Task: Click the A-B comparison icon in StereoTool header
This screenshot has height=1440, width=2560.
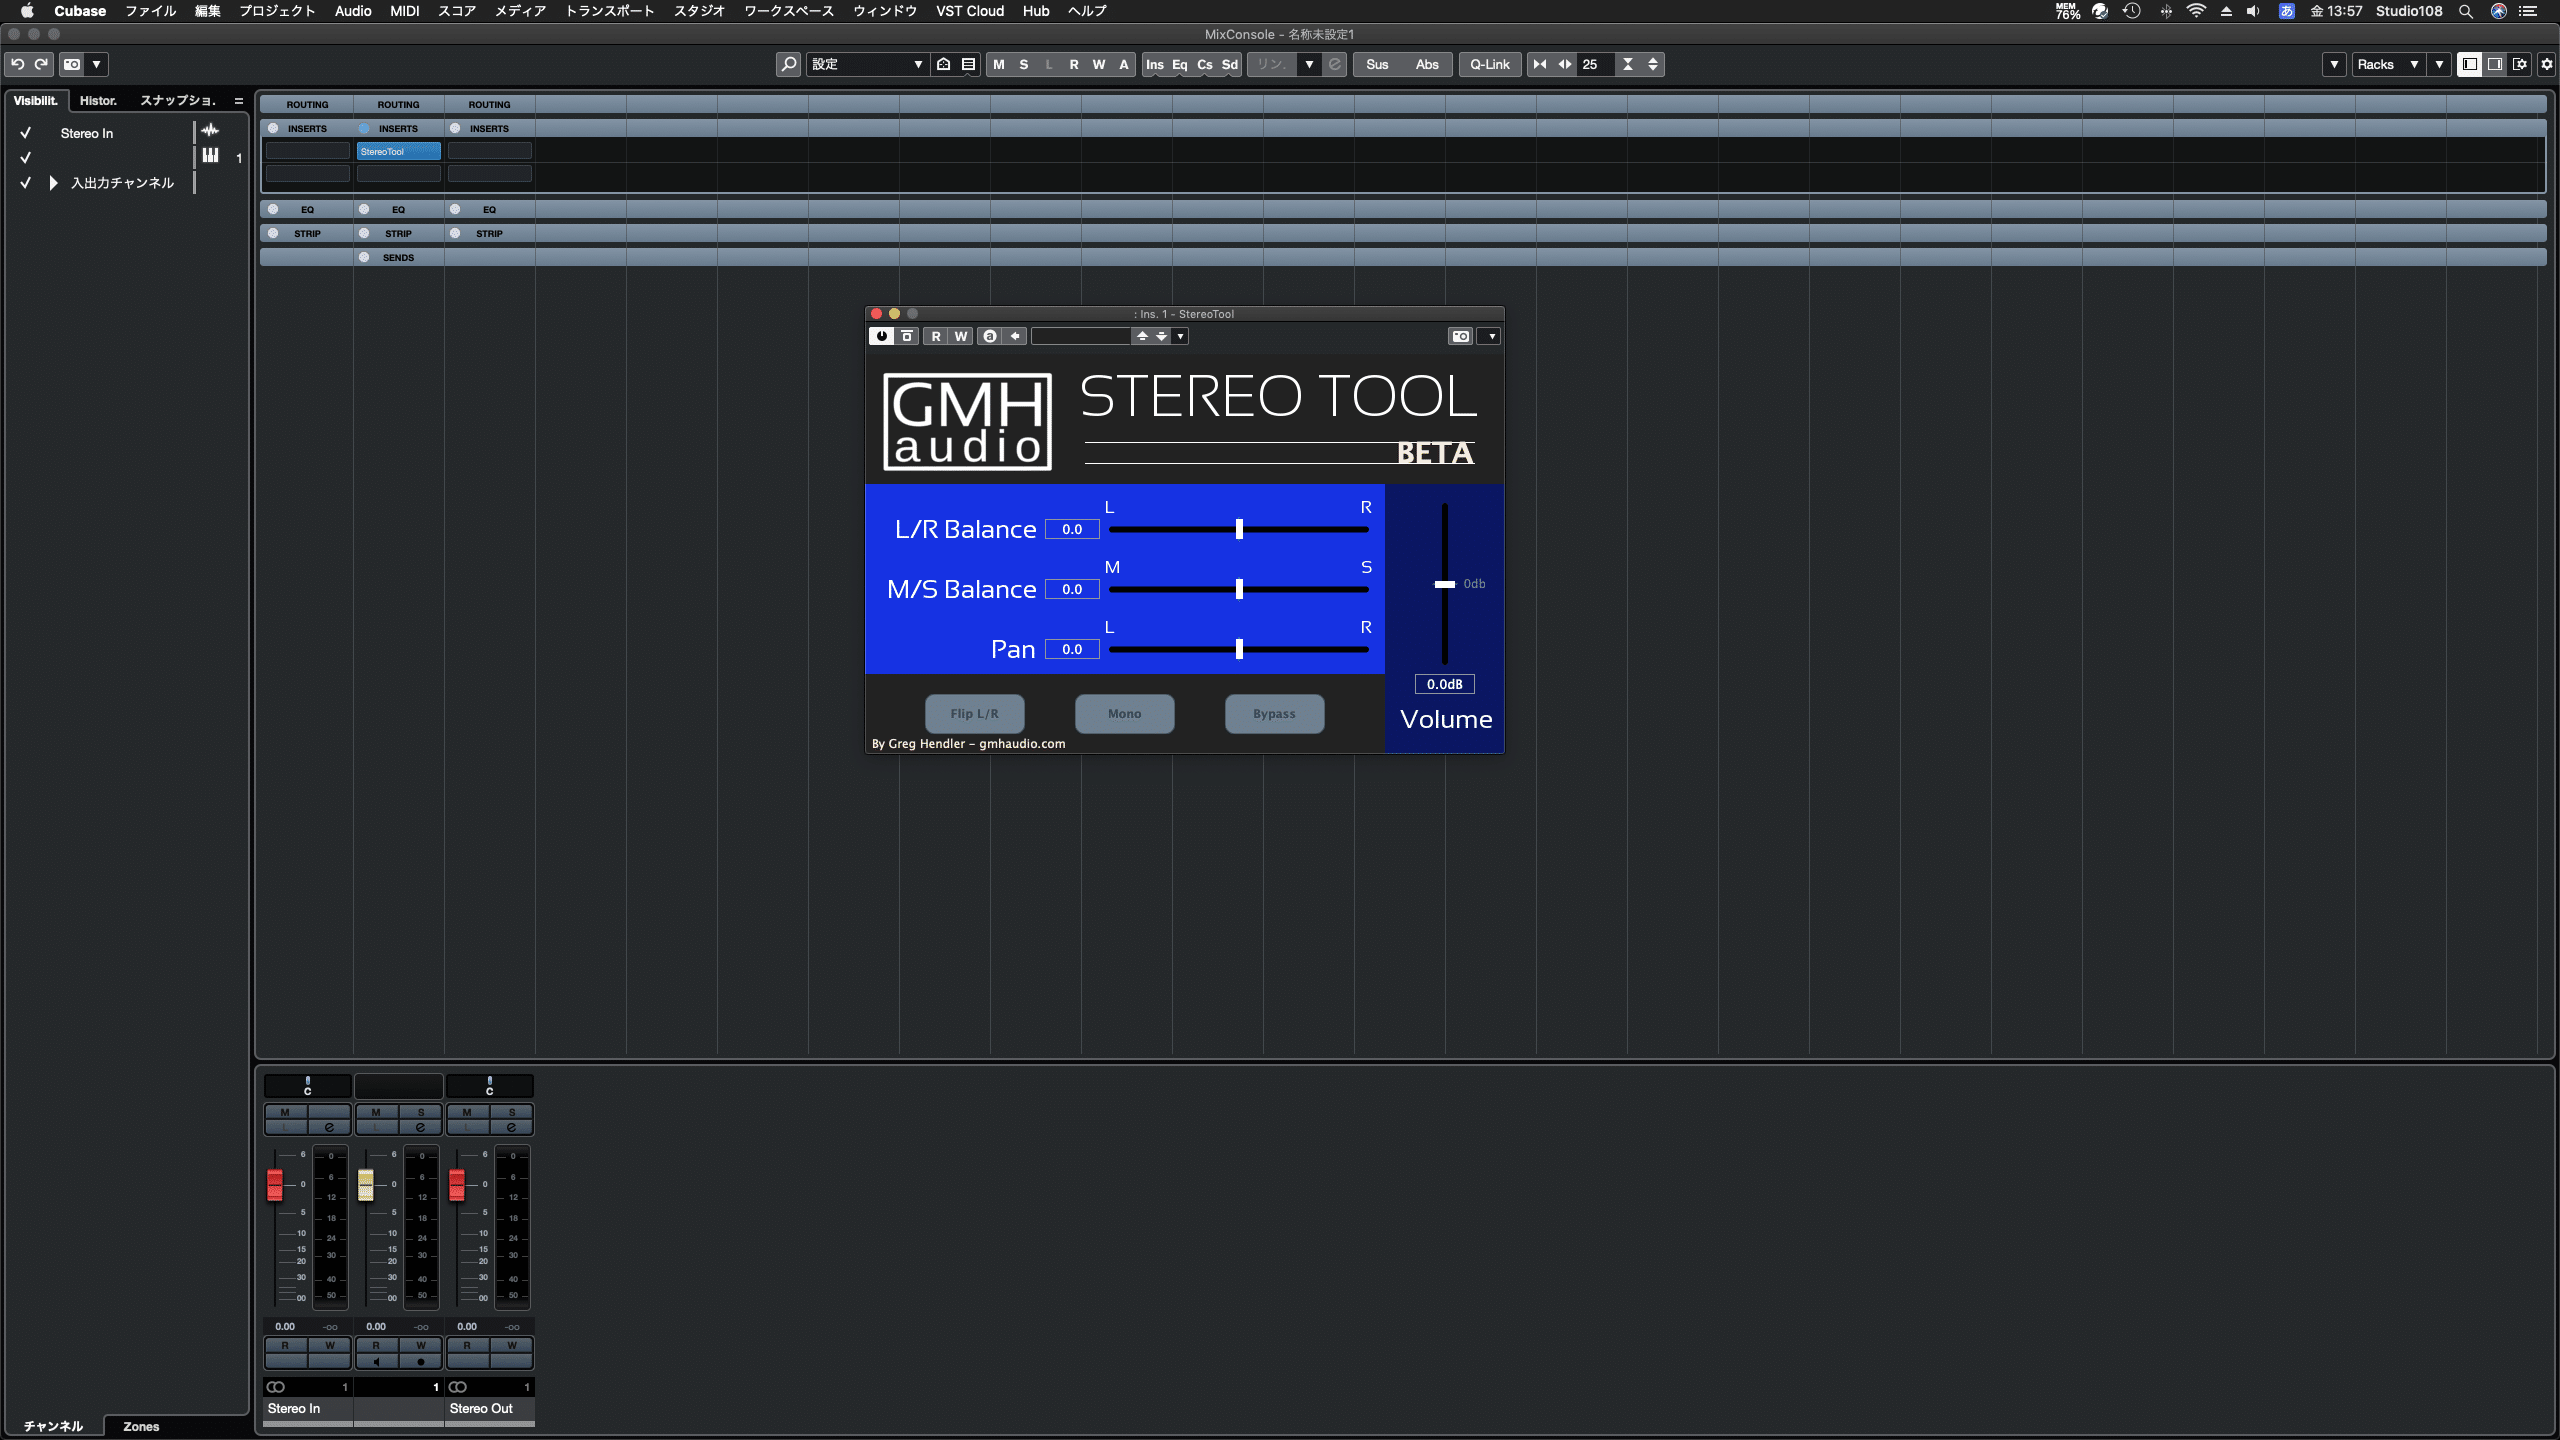Action: (x=989, y=336)
